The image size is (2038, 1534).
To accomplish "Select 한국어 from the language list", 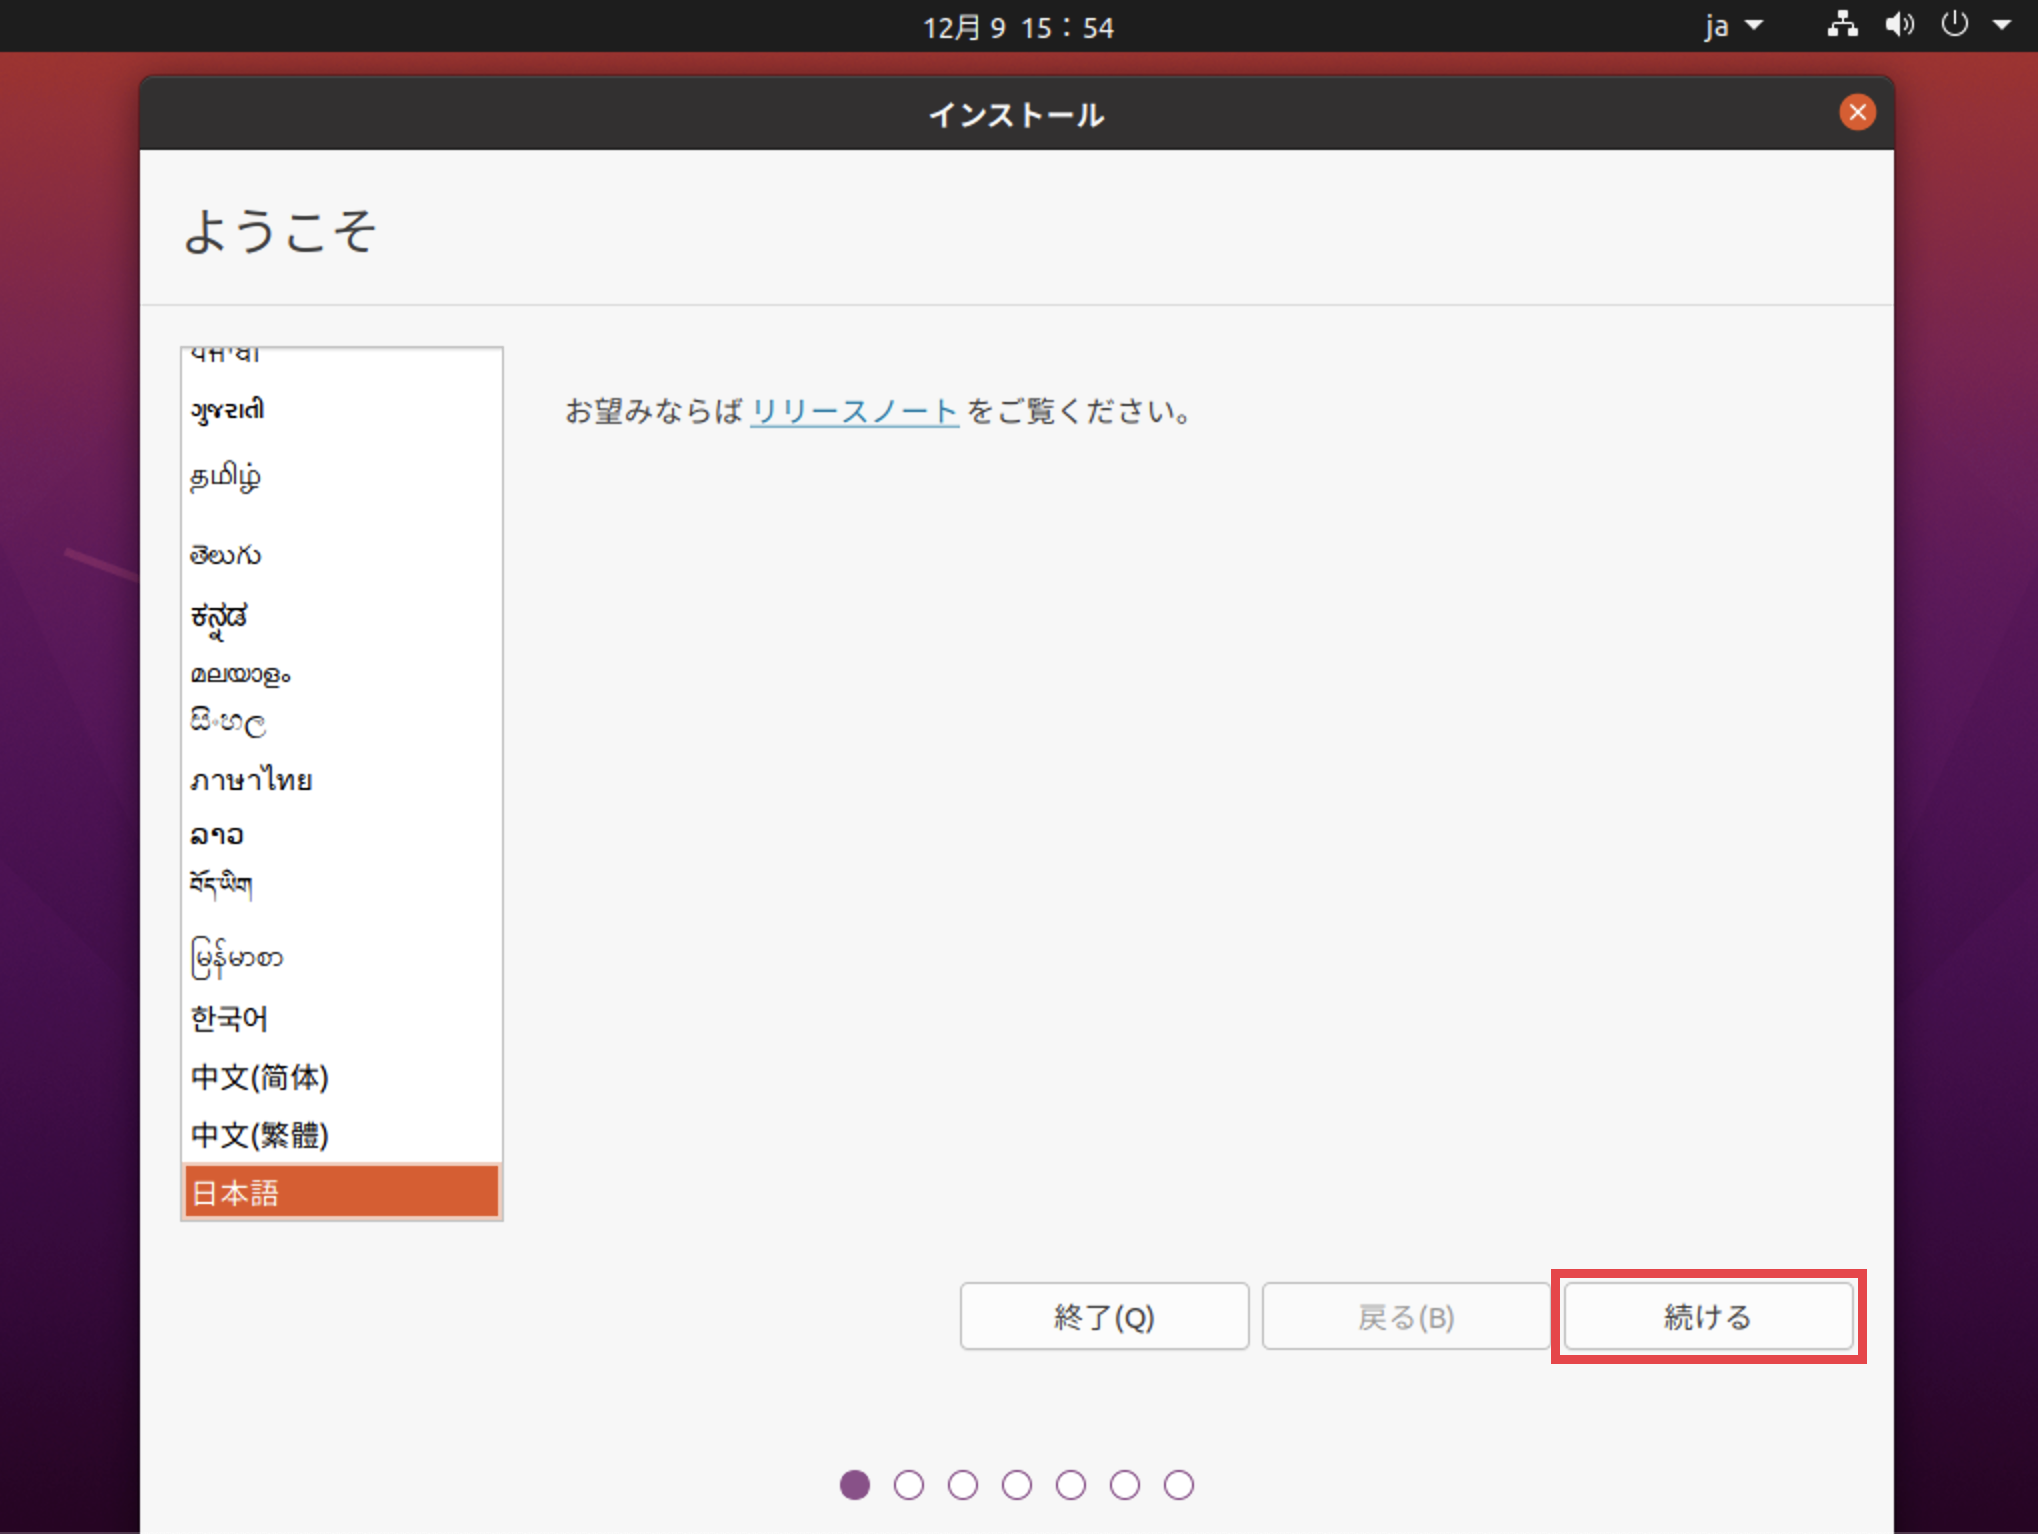I will pos(228,1018).
